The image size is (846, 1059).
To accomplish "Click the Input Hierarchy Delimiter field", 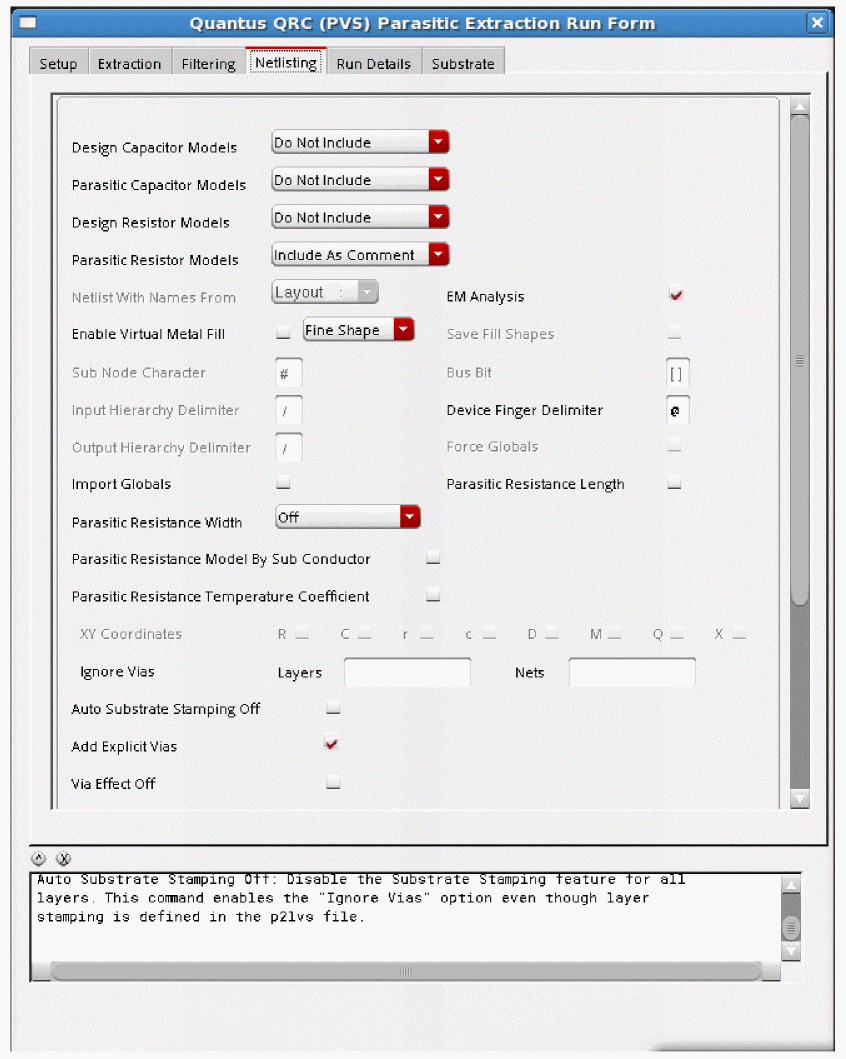I will tap(289, 411).
